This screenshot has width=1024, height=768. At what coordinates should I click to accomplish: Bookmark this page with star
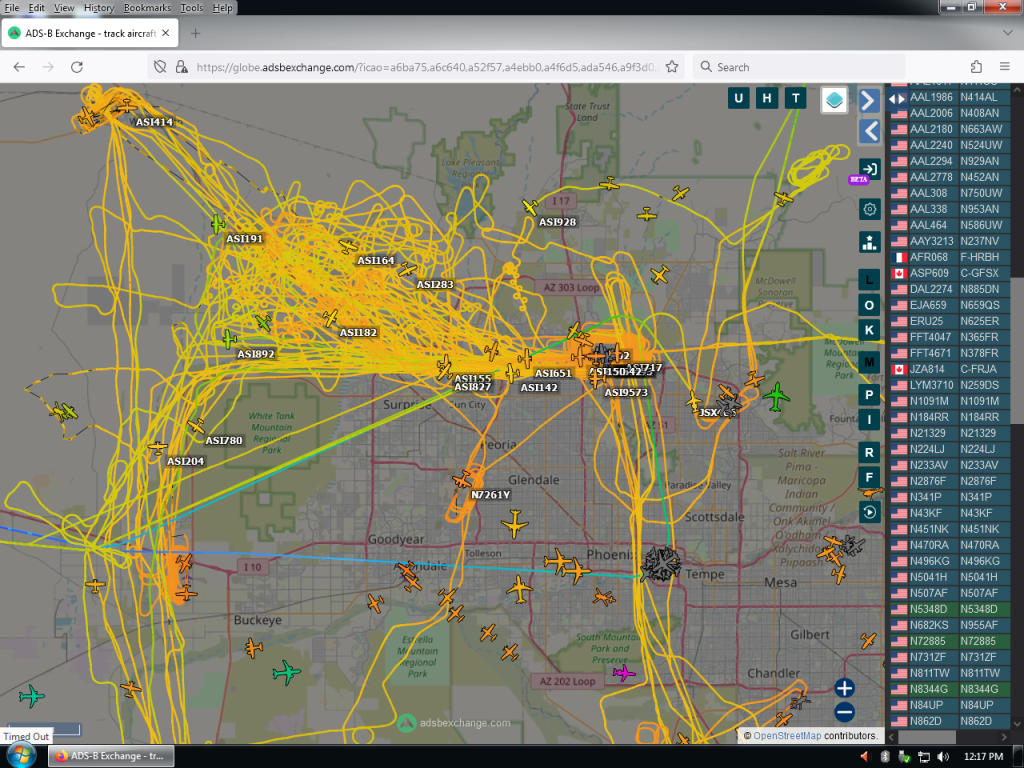pos(671,67)
